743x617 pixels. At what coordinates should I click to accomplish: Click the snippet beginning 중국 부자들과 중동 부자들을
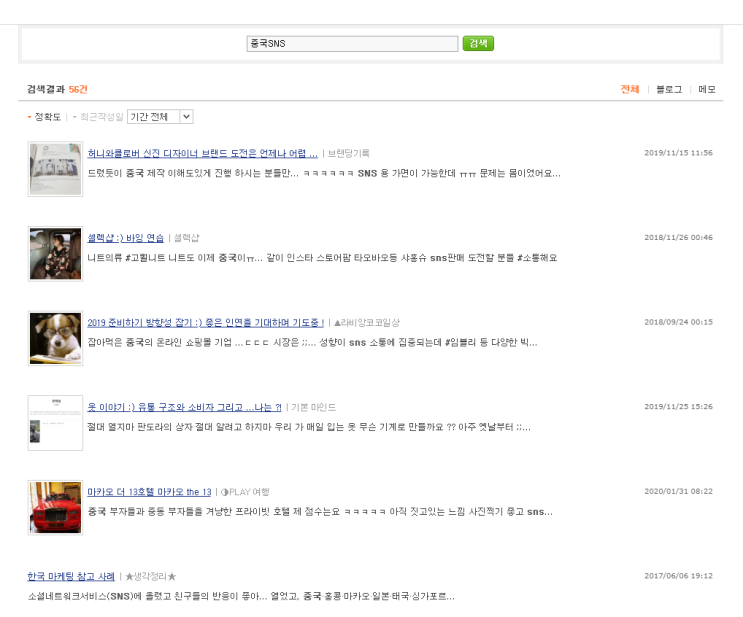(320, 512)
